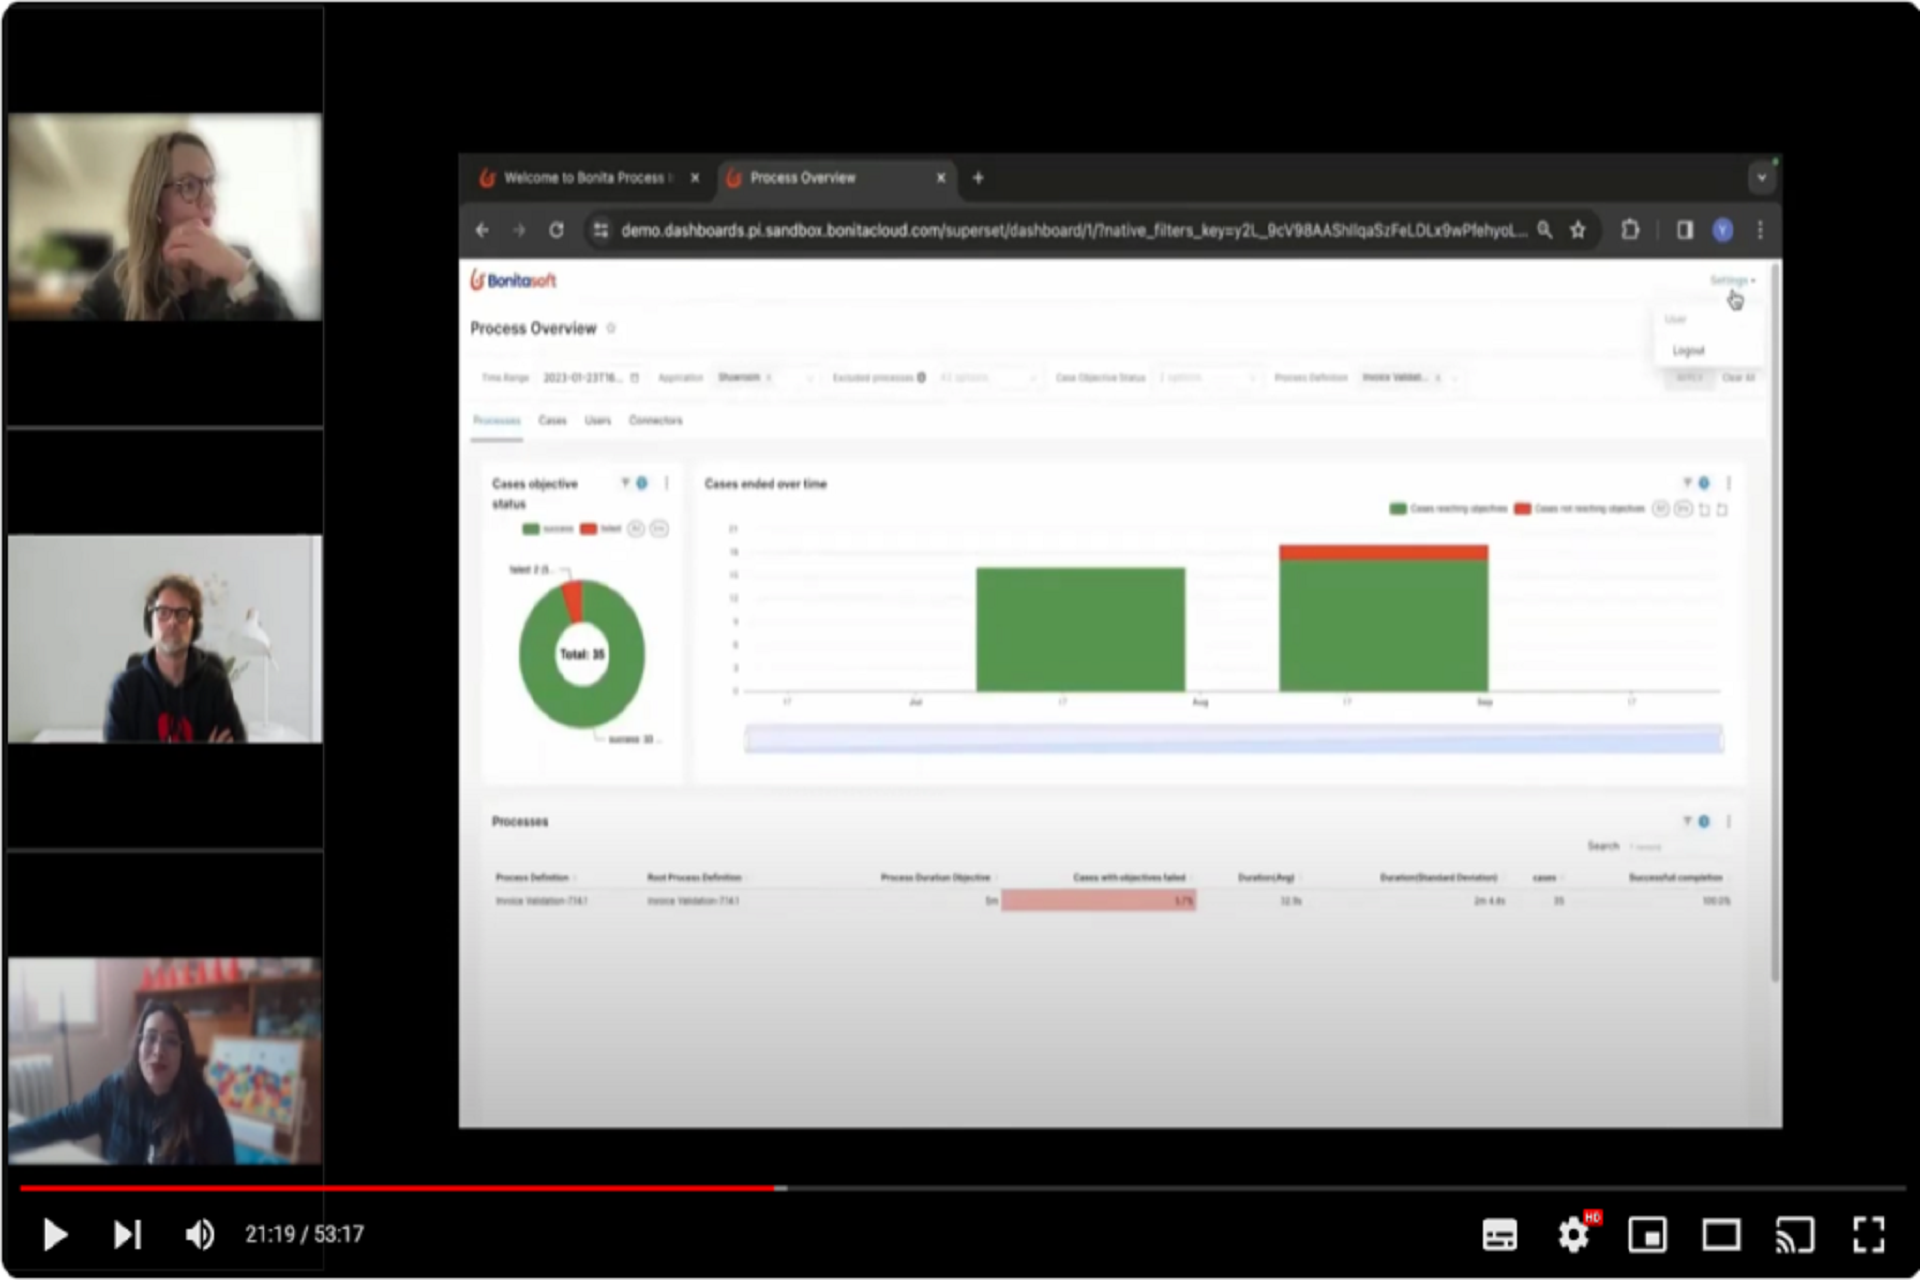Open the Connectors dashboard tab
The height and width of the screenshot is (1280, 1920).
tap(655, 421)
